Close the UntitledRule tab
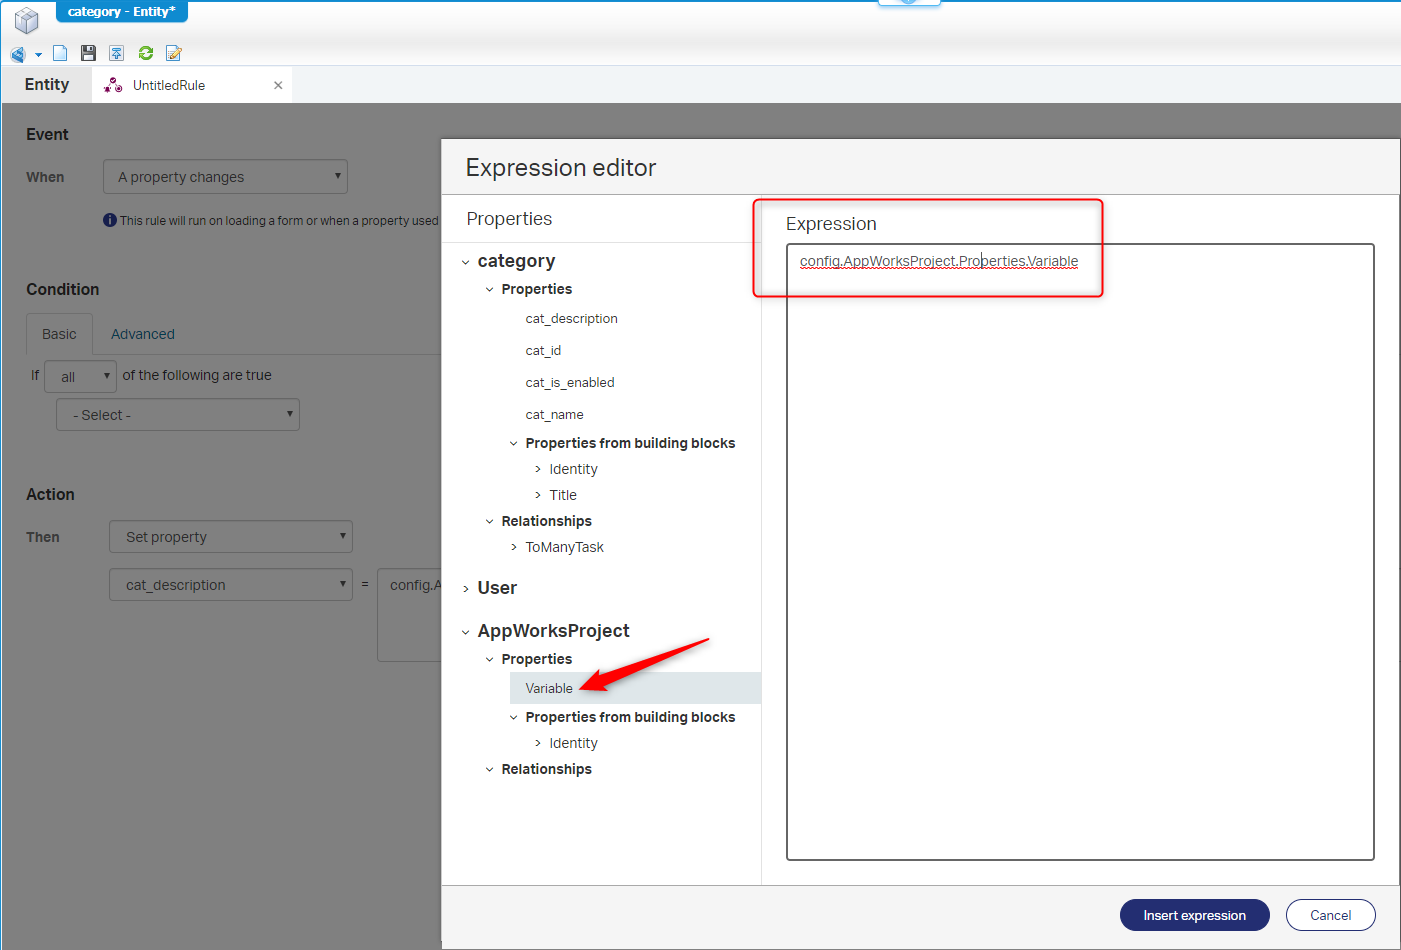Screen dimensions: 1401x950 point(278,85)
